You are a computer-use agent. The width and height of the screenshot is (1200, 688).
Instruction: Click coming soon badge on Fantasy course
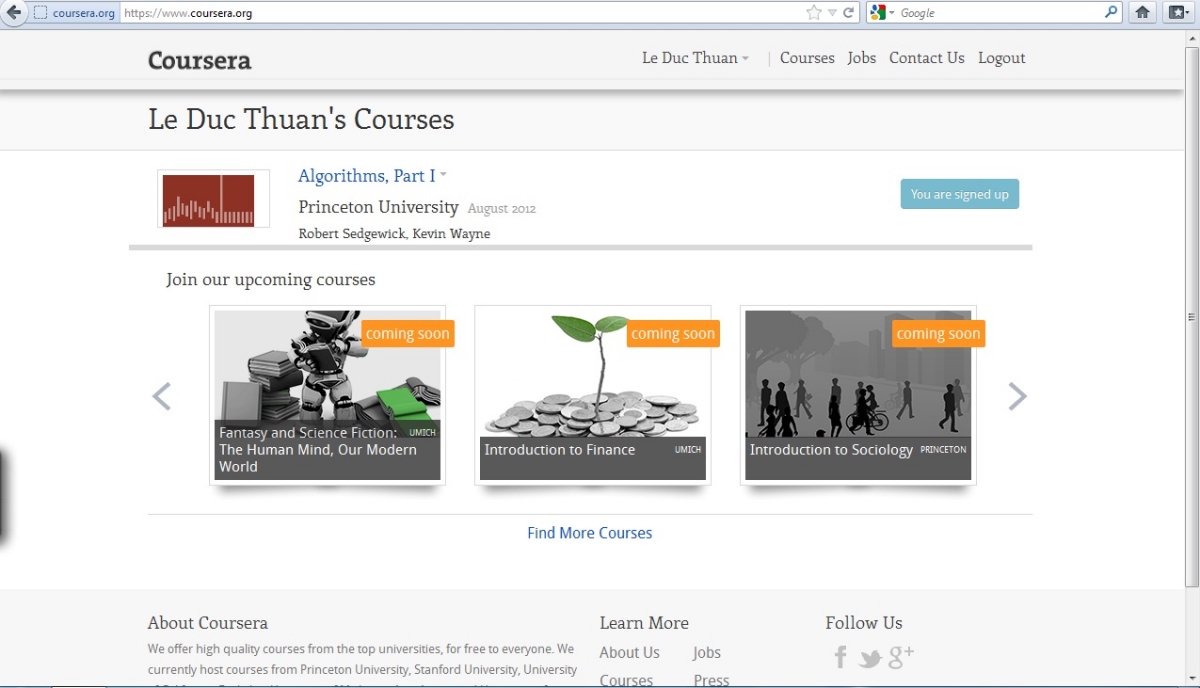(407, 334)
